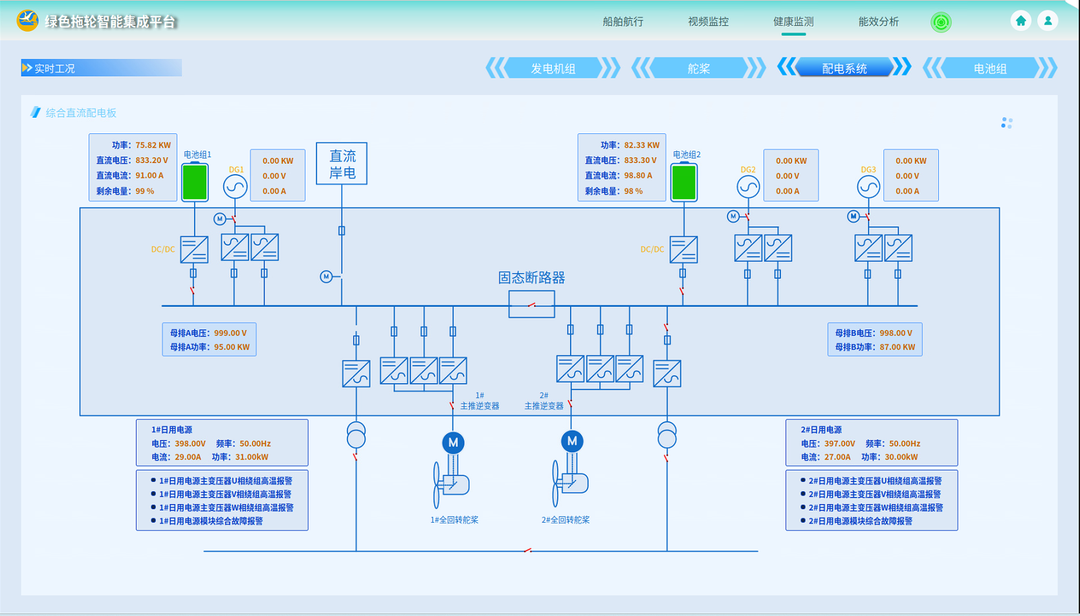This screenshot has width=1080, height=616.
Task: Switch to 能效分析 menu
Action: pyautogui.click(x=878, y=21)
